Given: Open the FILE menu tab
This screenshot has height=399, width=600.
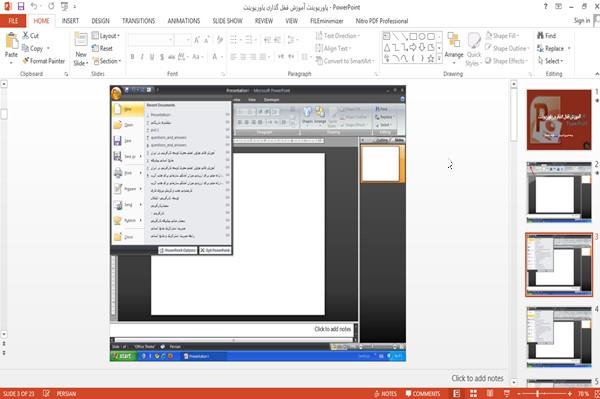Looking at the screenshot, I should coord(13,21).
